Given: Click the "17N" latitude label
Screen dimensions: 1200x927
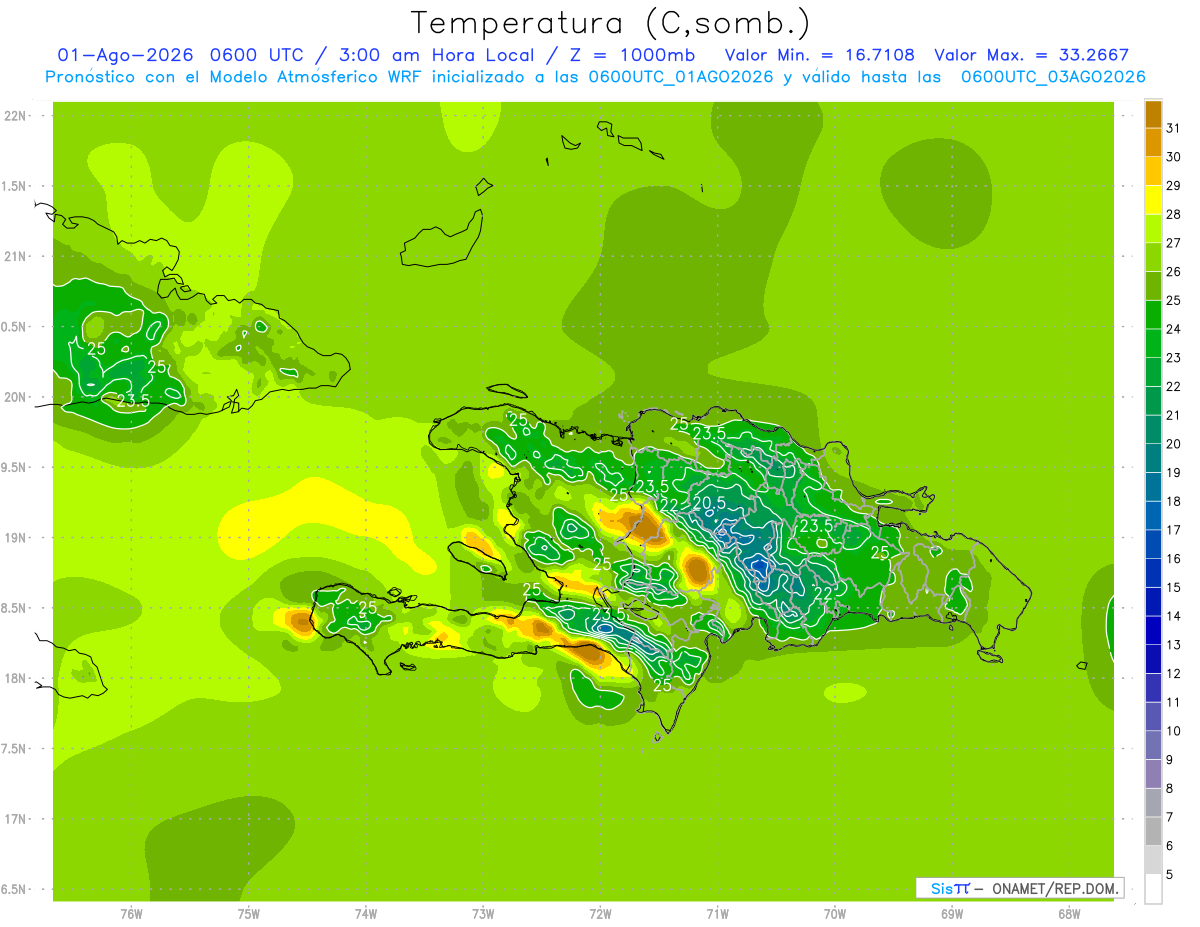Looking at the screenshot, I should pos(15,820).
